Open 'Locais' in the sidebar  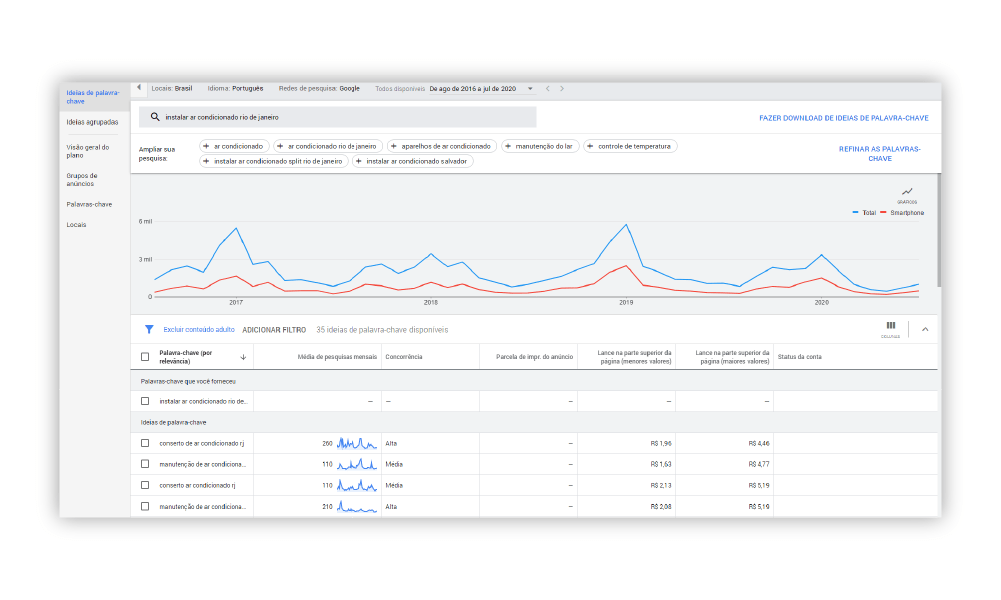[76, 225]
